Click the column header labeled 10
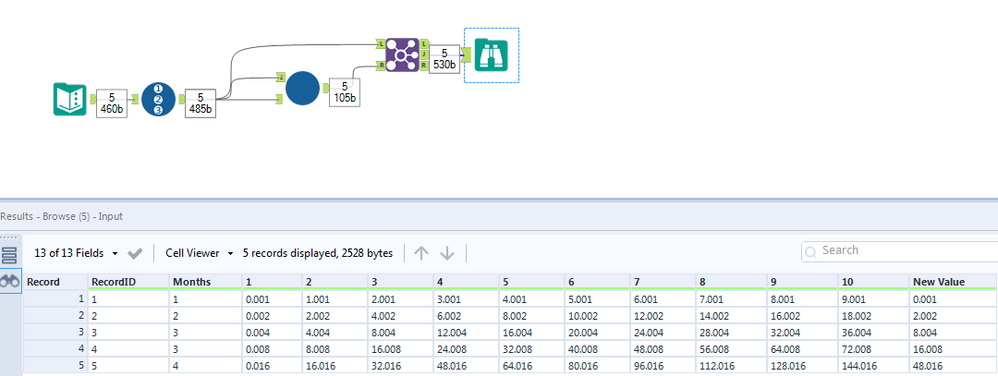This screenshot has height=376, width=998. click(x=873, y=281)
